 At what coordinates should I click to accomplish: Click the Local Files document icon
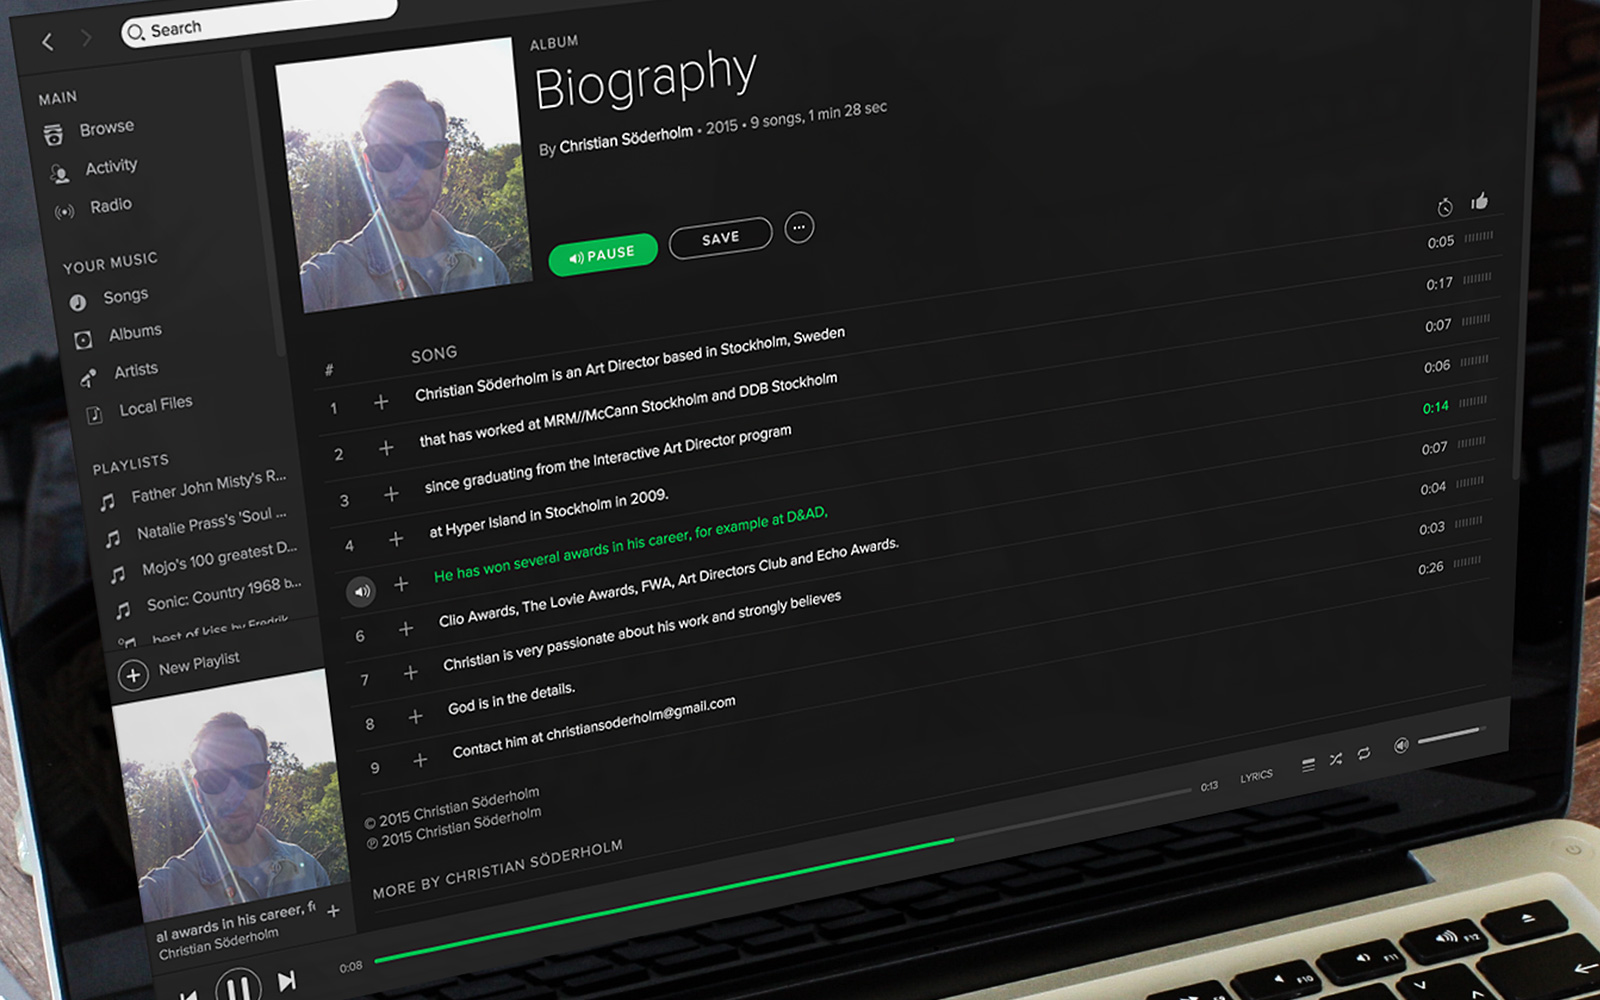click(94, 414)
